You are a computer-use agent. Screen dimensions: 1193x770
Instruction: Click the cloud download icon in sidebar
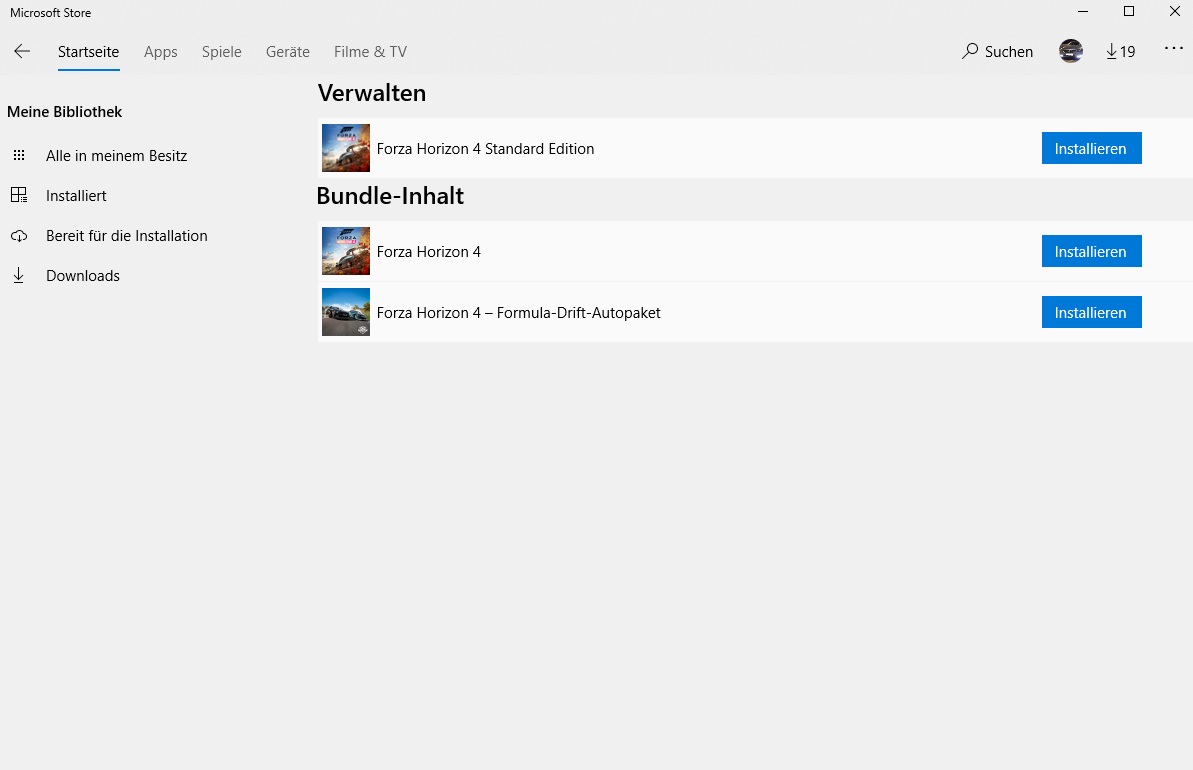pyautogui.click(x=19, y=236)
